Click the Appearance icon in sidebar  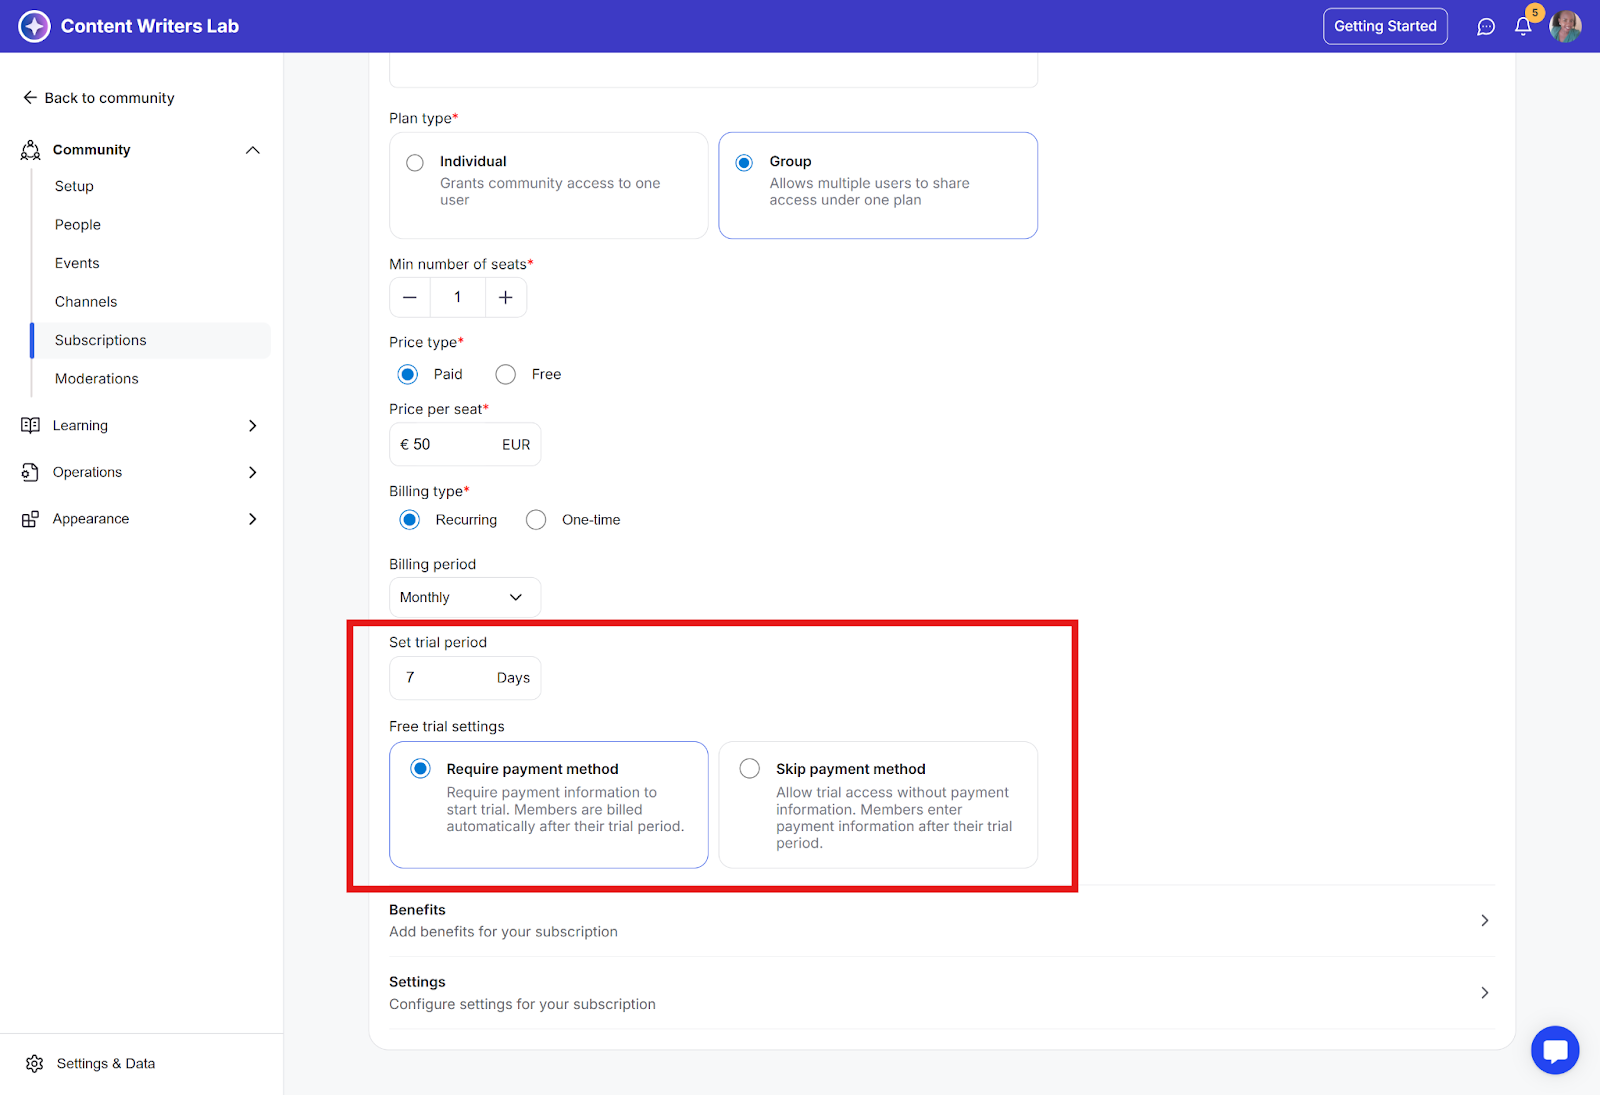(x=30, y=519)
